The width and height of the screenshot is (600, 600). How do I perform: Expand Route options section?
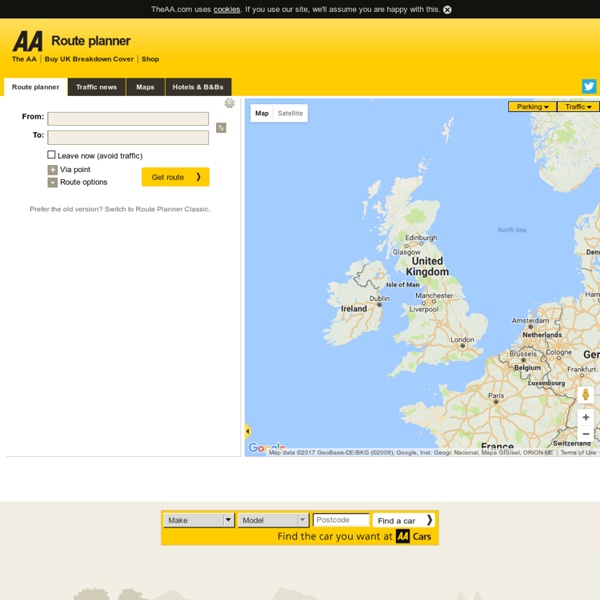coord(53,183)
